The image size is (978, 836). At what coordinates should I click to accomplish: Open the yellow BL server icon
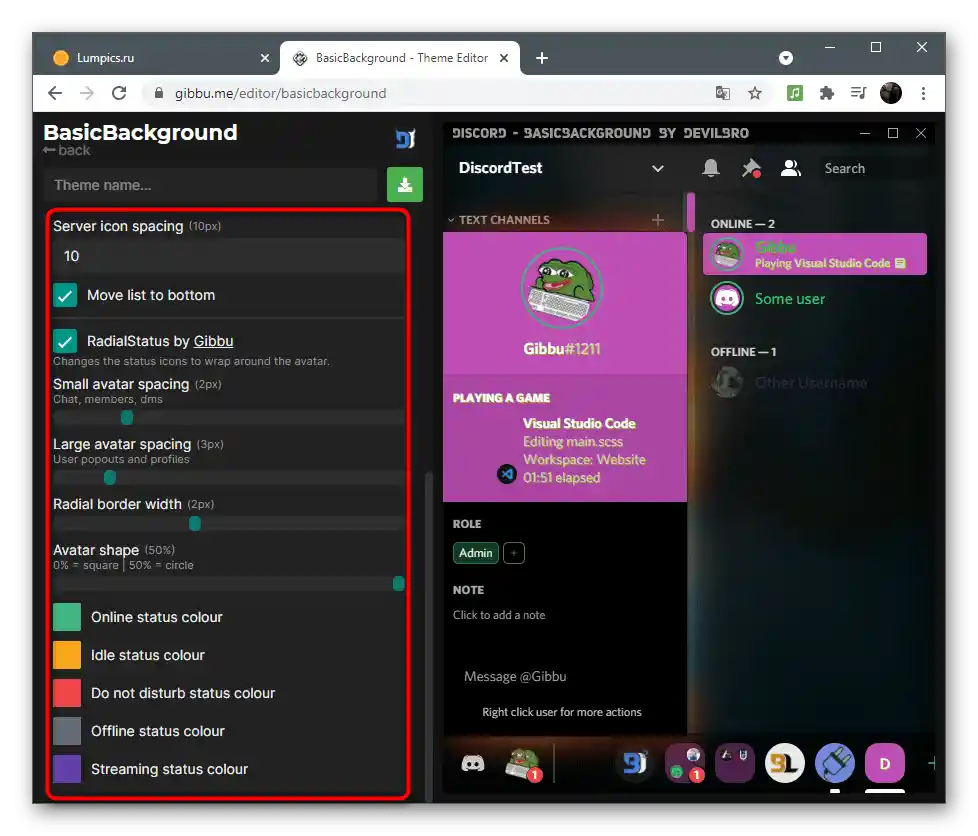click(x=785, y=763)
